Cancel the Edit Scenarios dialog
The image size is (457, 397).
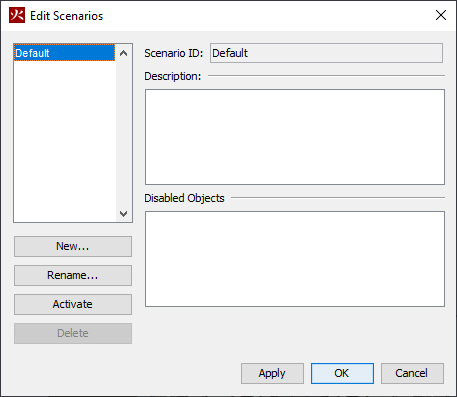pyautogui.click(x=412, y=373)
